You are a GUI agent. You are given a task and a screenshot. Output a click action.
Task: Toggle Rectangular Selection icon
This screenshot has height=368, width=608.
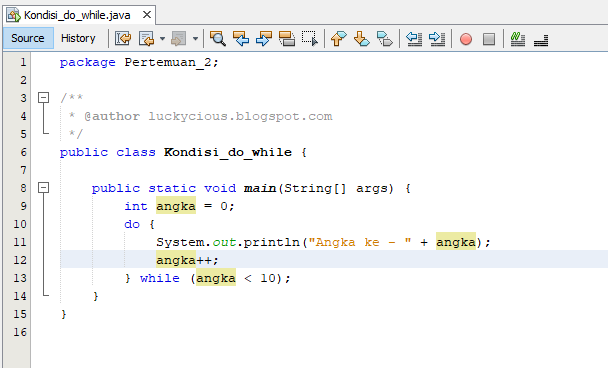[x=310, y=38]
